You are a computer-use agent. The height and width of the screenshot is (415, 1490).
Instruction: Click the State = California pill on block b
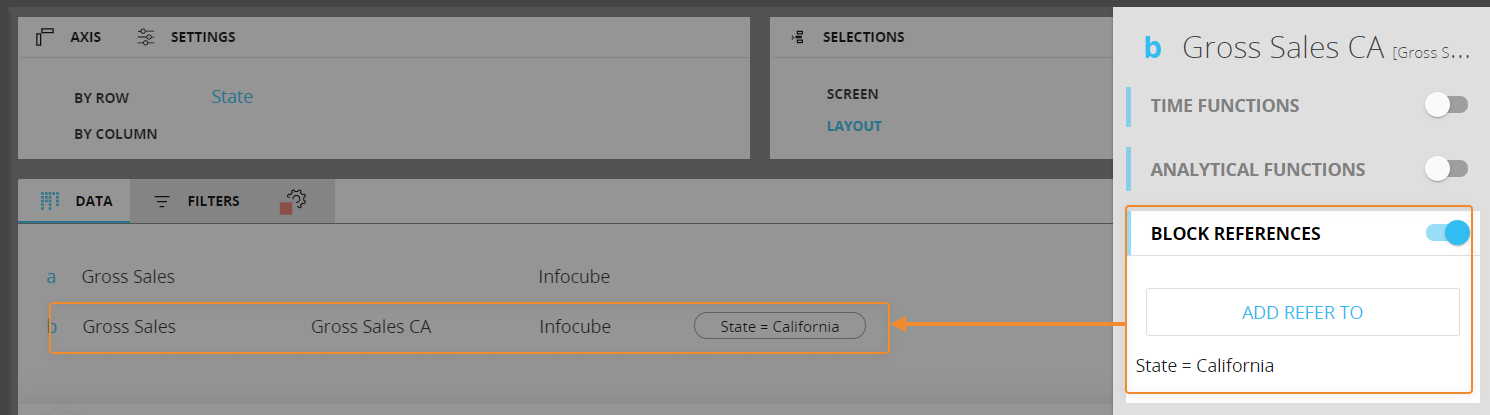779,326
